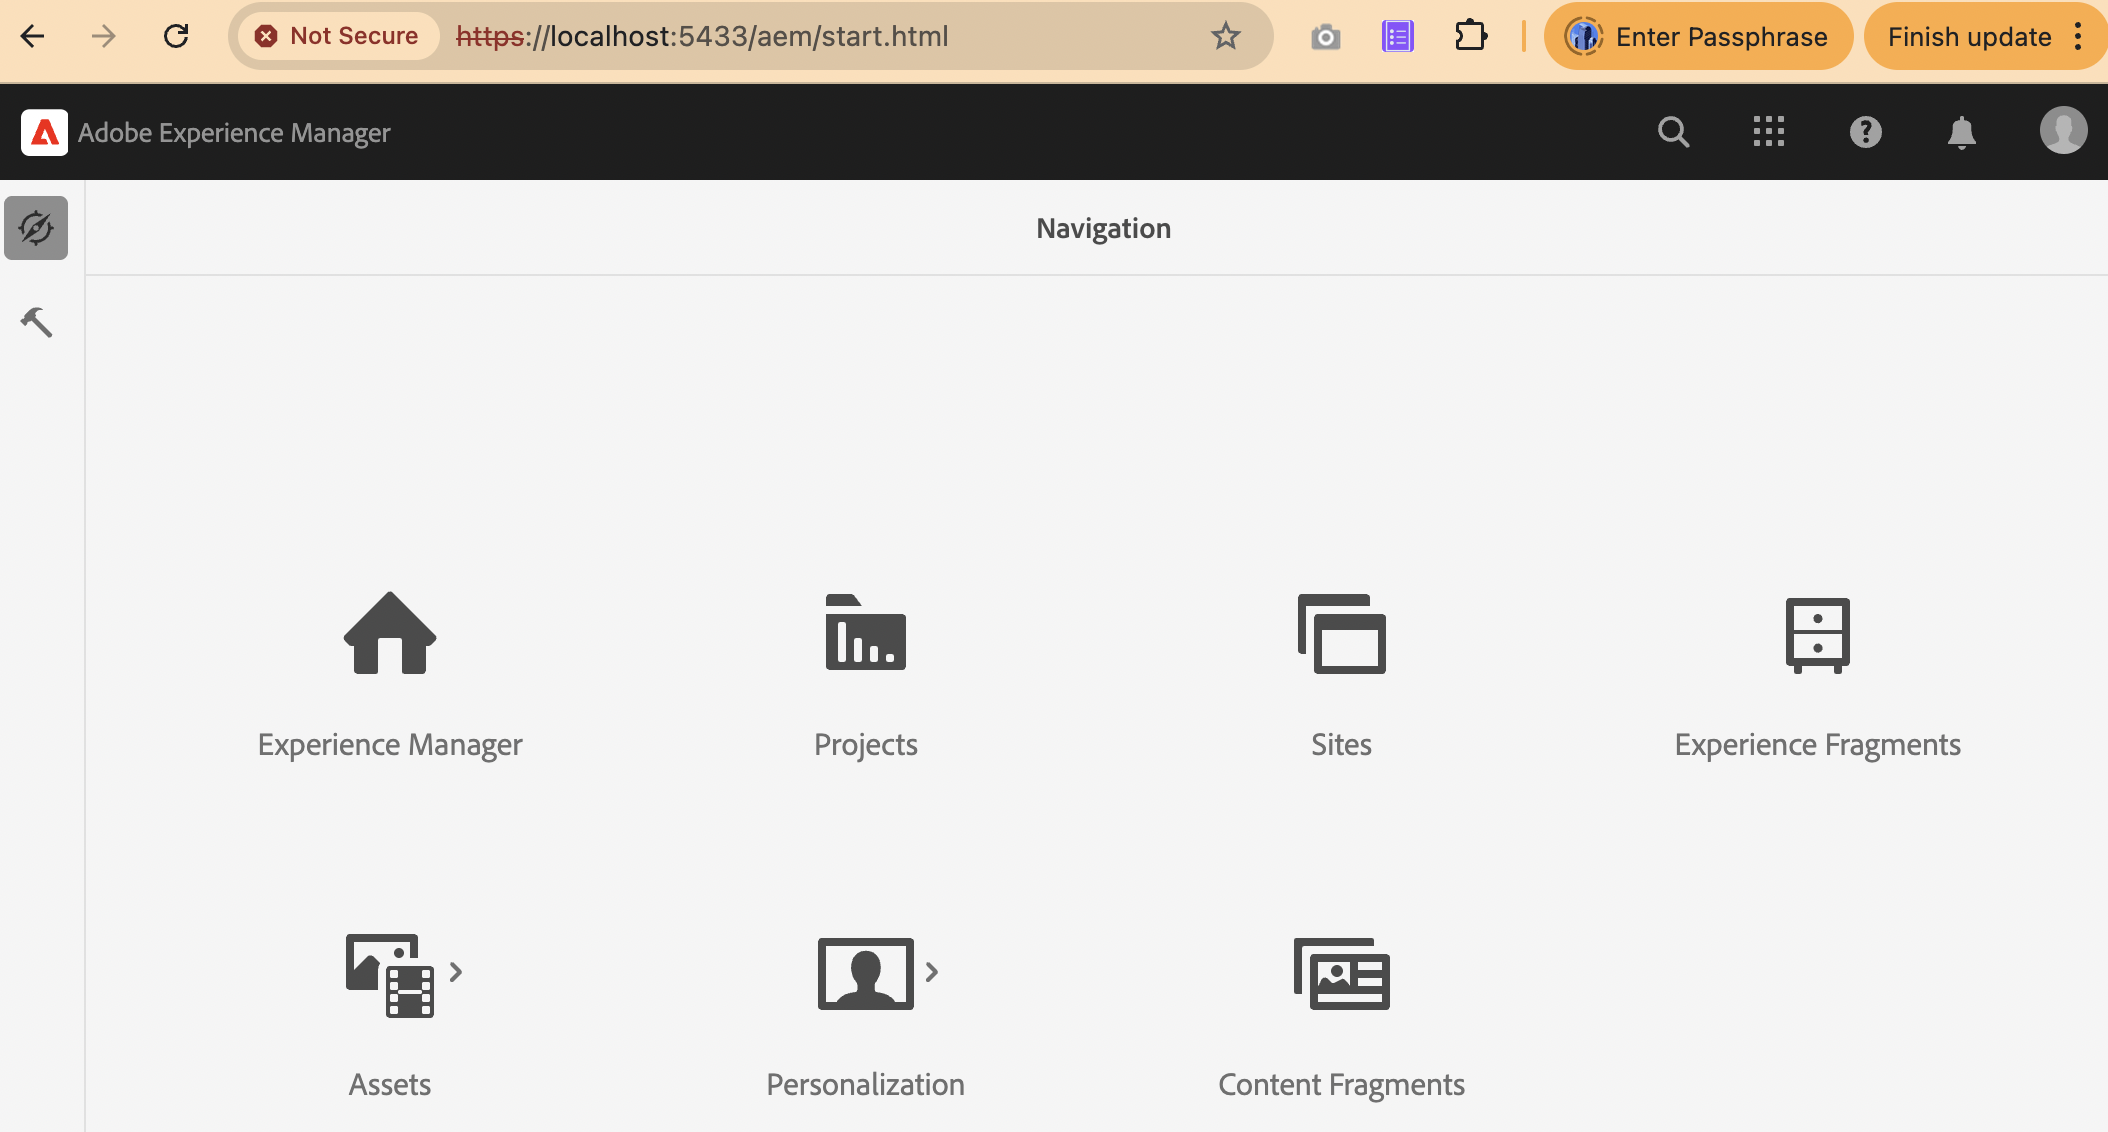Click the browser address bar URL

[700, 37]
